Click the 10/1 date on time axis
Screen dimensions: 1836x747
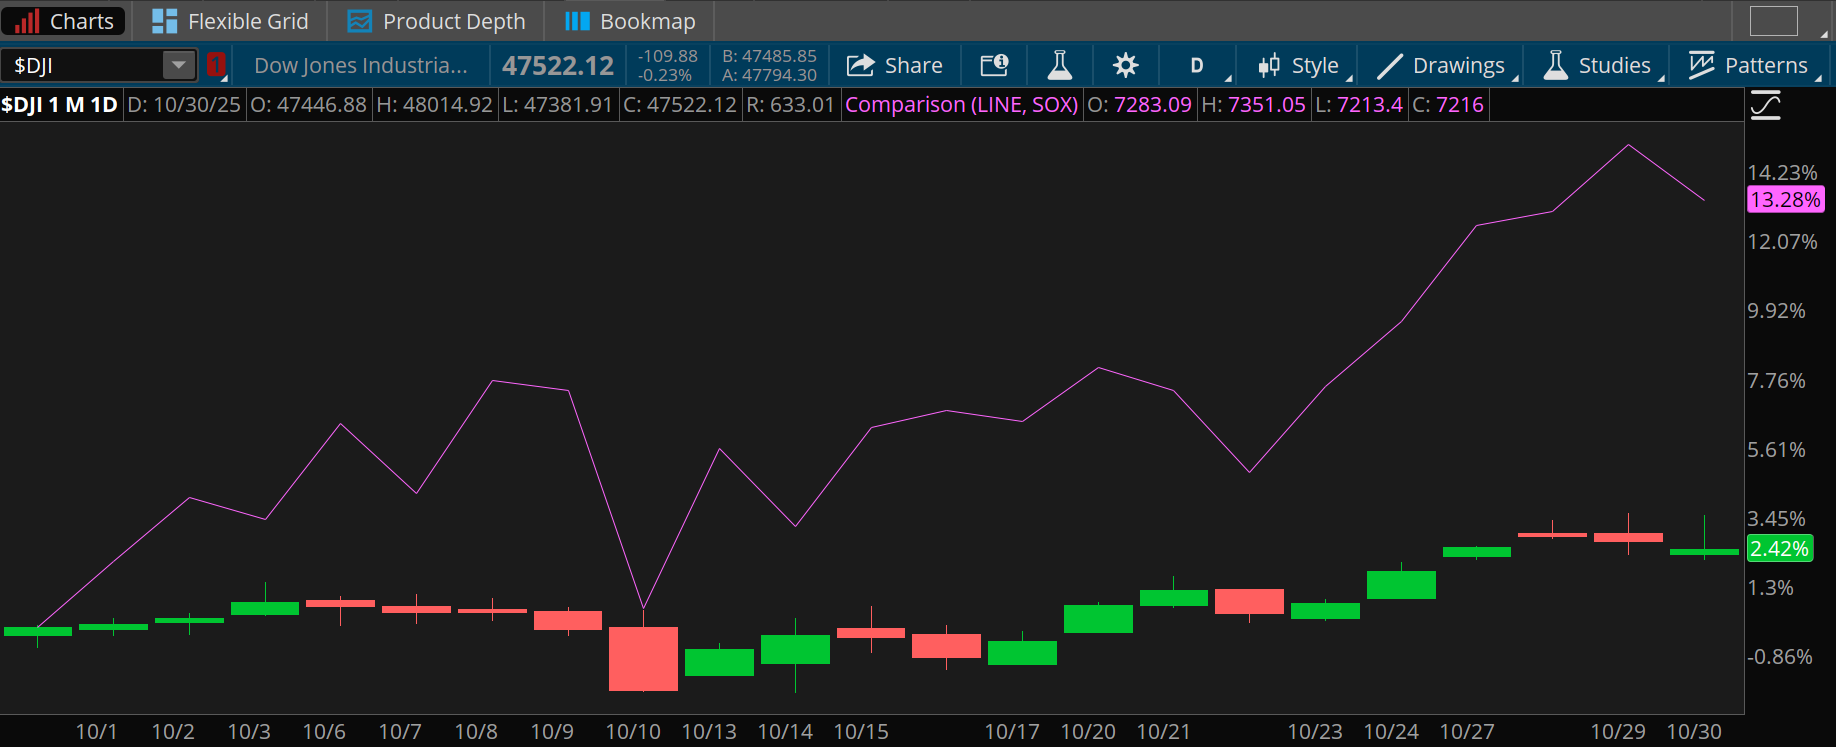(96, 732)
